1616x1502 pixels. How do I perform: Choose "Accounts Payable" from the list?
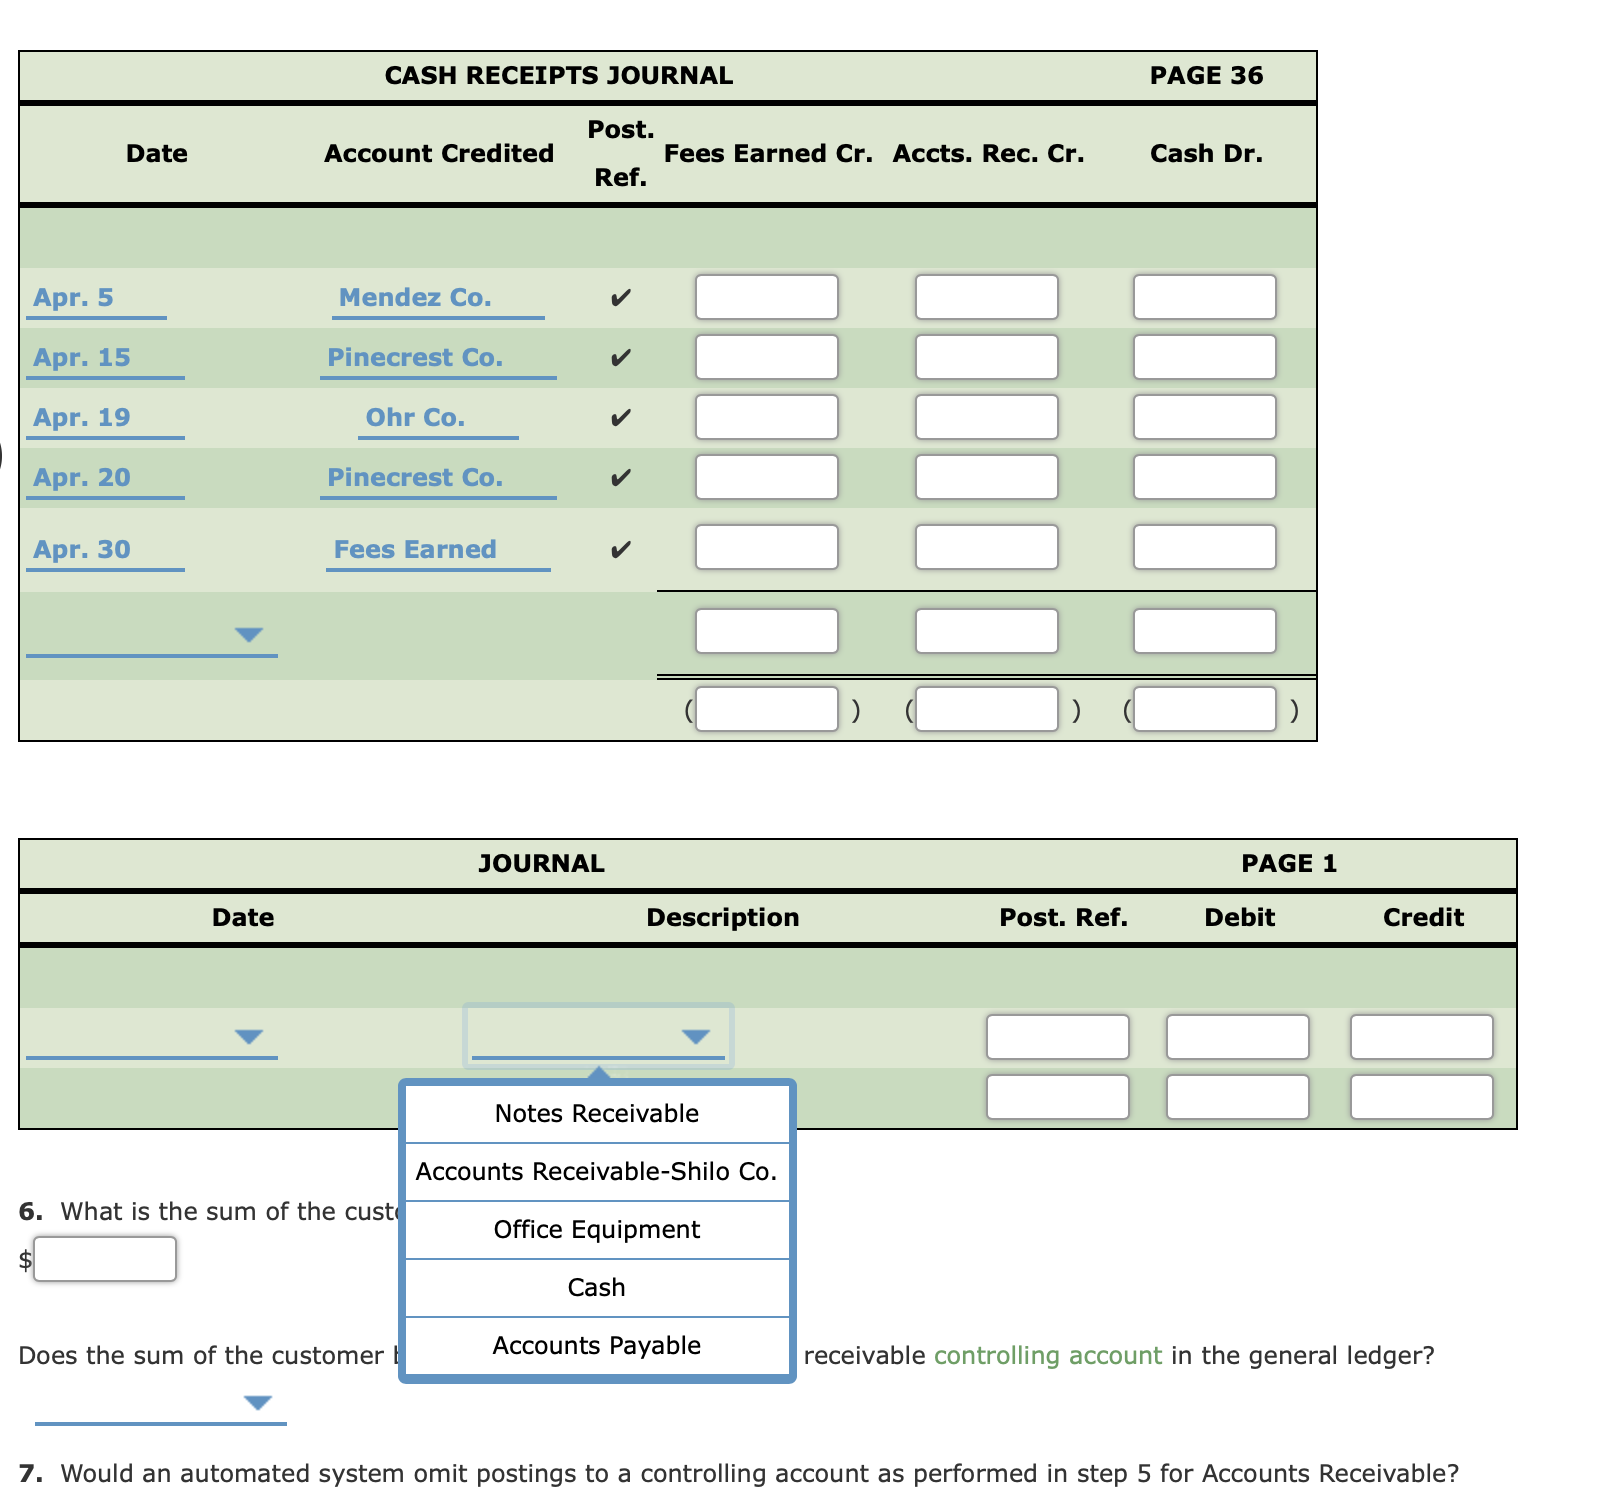tap(597, 1345)
